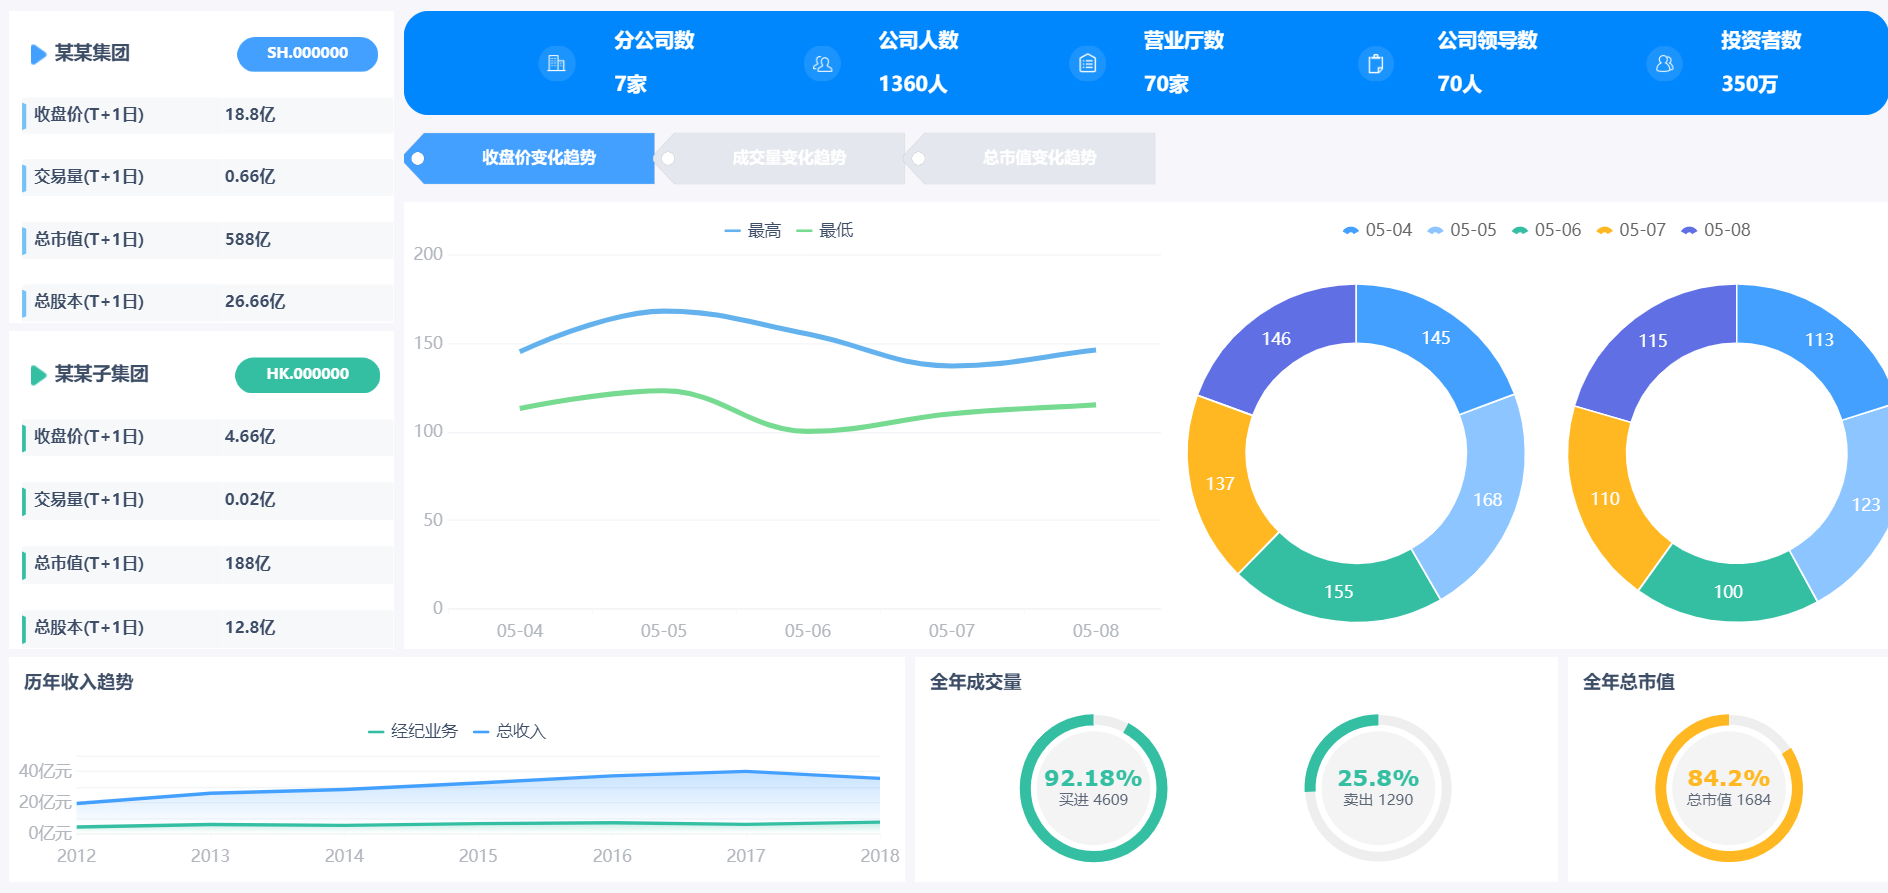
Task: Click the 交易量 value 0.02亿
Action: 250,500
